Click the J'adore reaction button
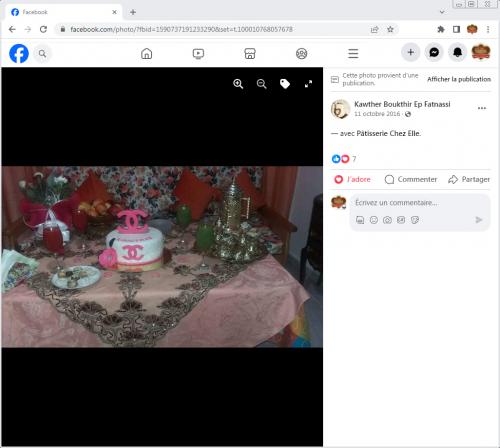The height and width of the screenshot is (448, 500). [x=352, y=179]
